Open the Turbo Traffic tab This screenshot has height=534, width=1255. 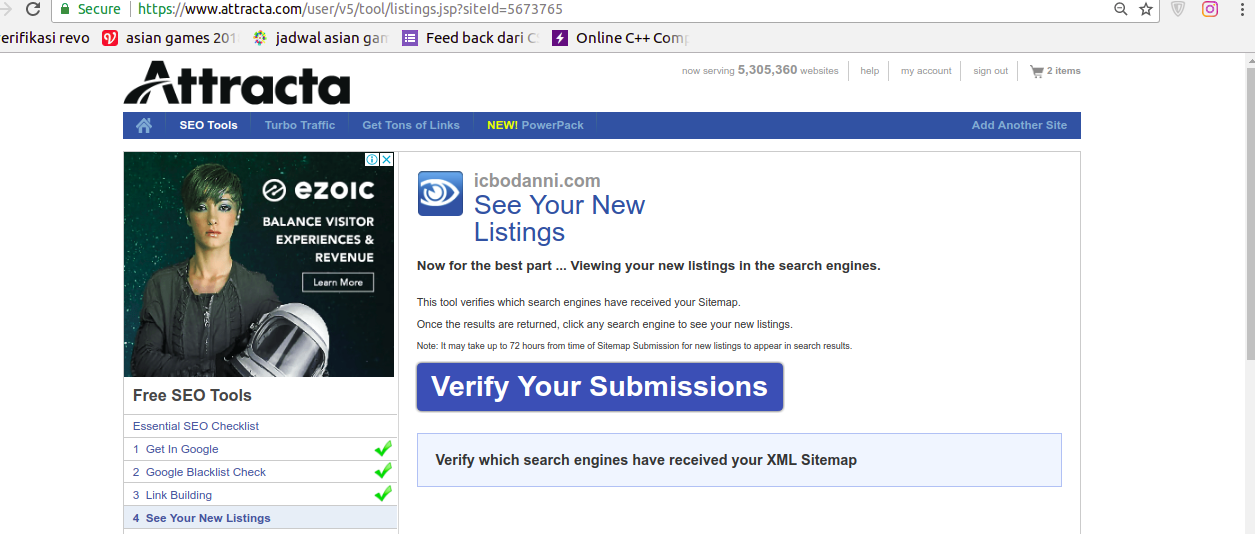point(300,125)
